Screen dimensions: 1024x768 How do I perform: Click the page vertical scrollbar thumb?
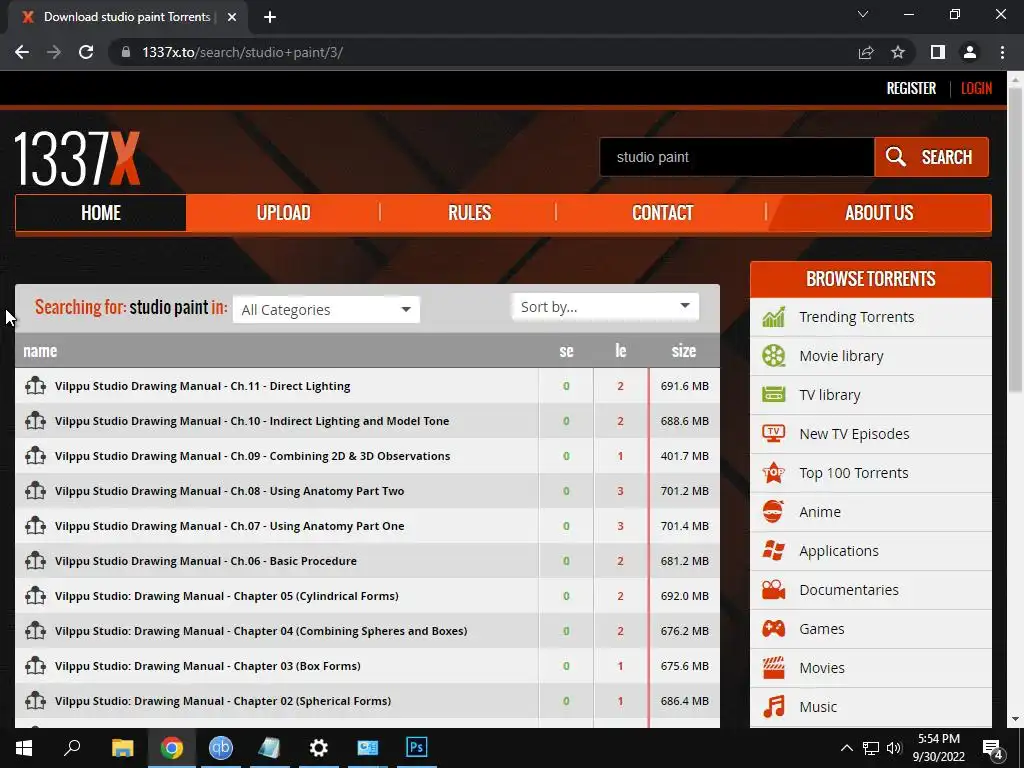point(1015,238)
